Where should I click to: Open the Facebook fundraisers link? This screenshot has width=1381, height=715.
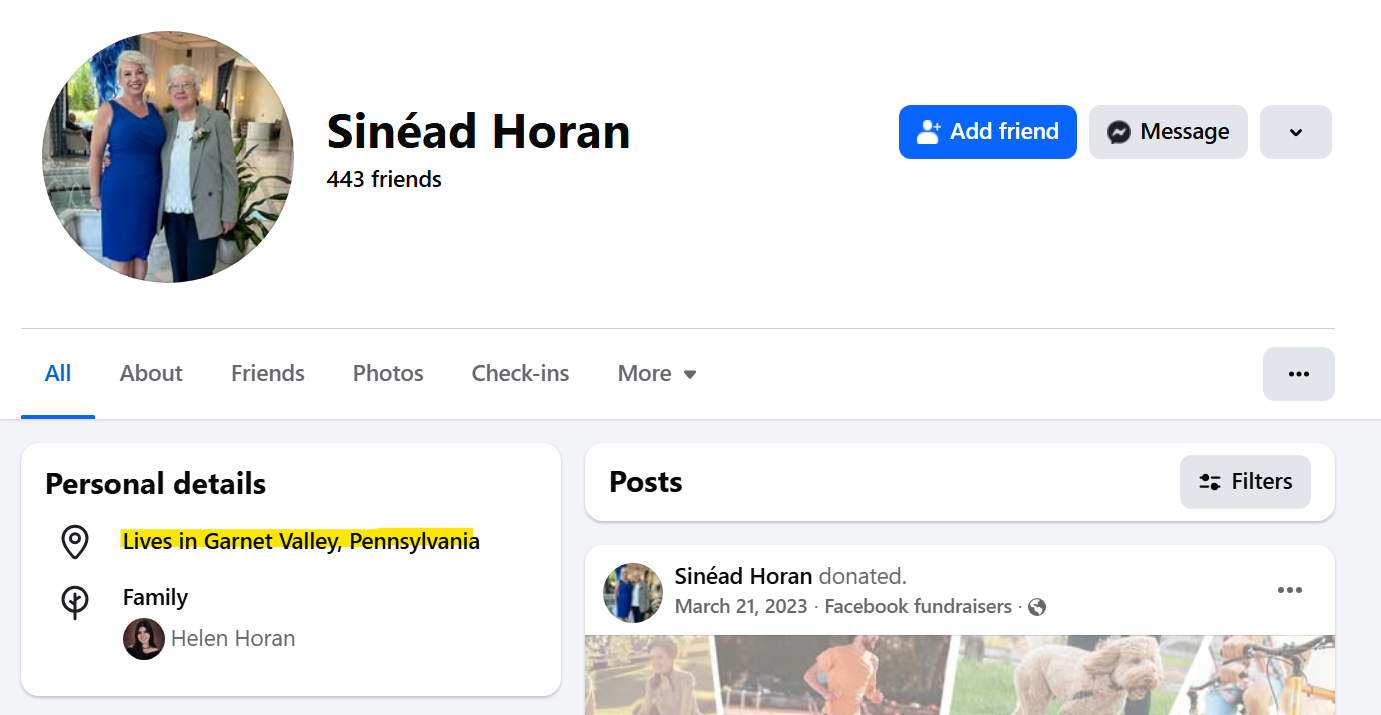(x=917, y=607)
